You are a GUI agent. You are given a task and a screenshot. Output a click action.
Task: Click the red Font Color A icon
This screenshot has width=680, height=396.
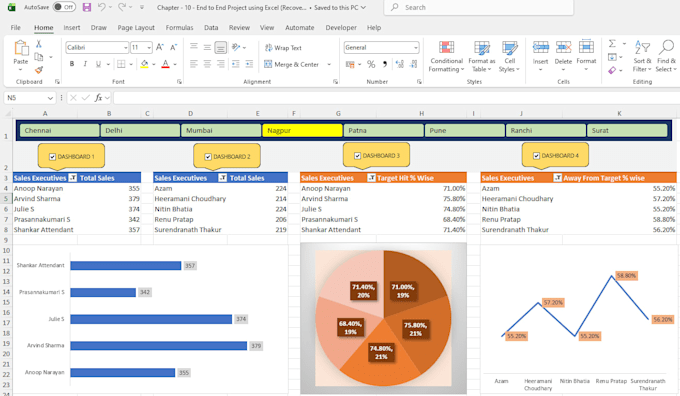click(165, 64)
